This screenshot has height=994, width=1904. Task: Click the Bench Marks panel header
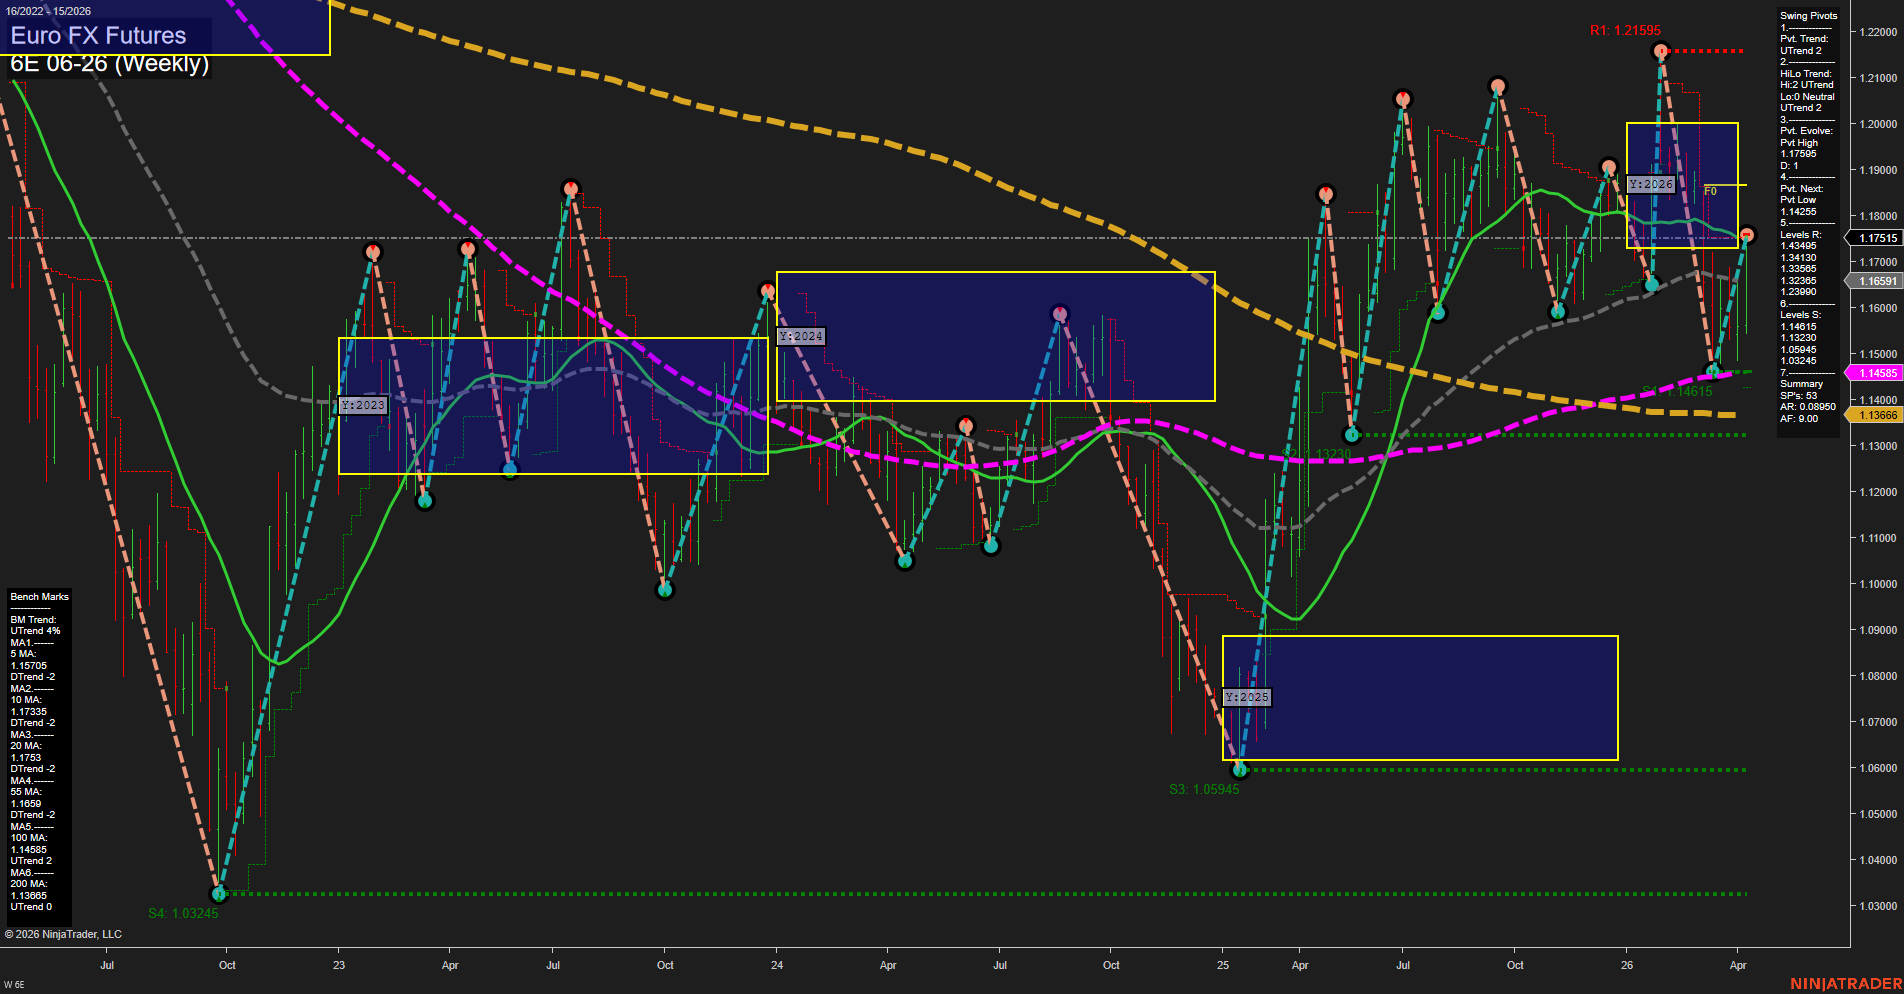(x=39, y=596)
